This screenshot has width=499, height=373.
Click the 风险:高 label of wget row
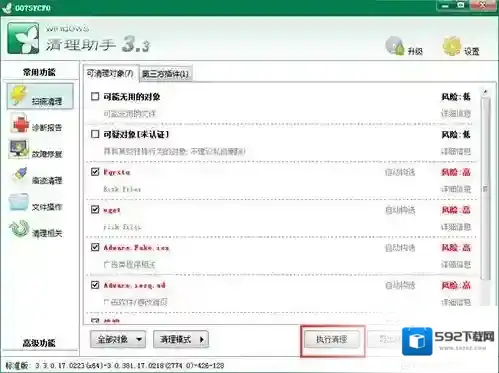[x=456, y=210]
